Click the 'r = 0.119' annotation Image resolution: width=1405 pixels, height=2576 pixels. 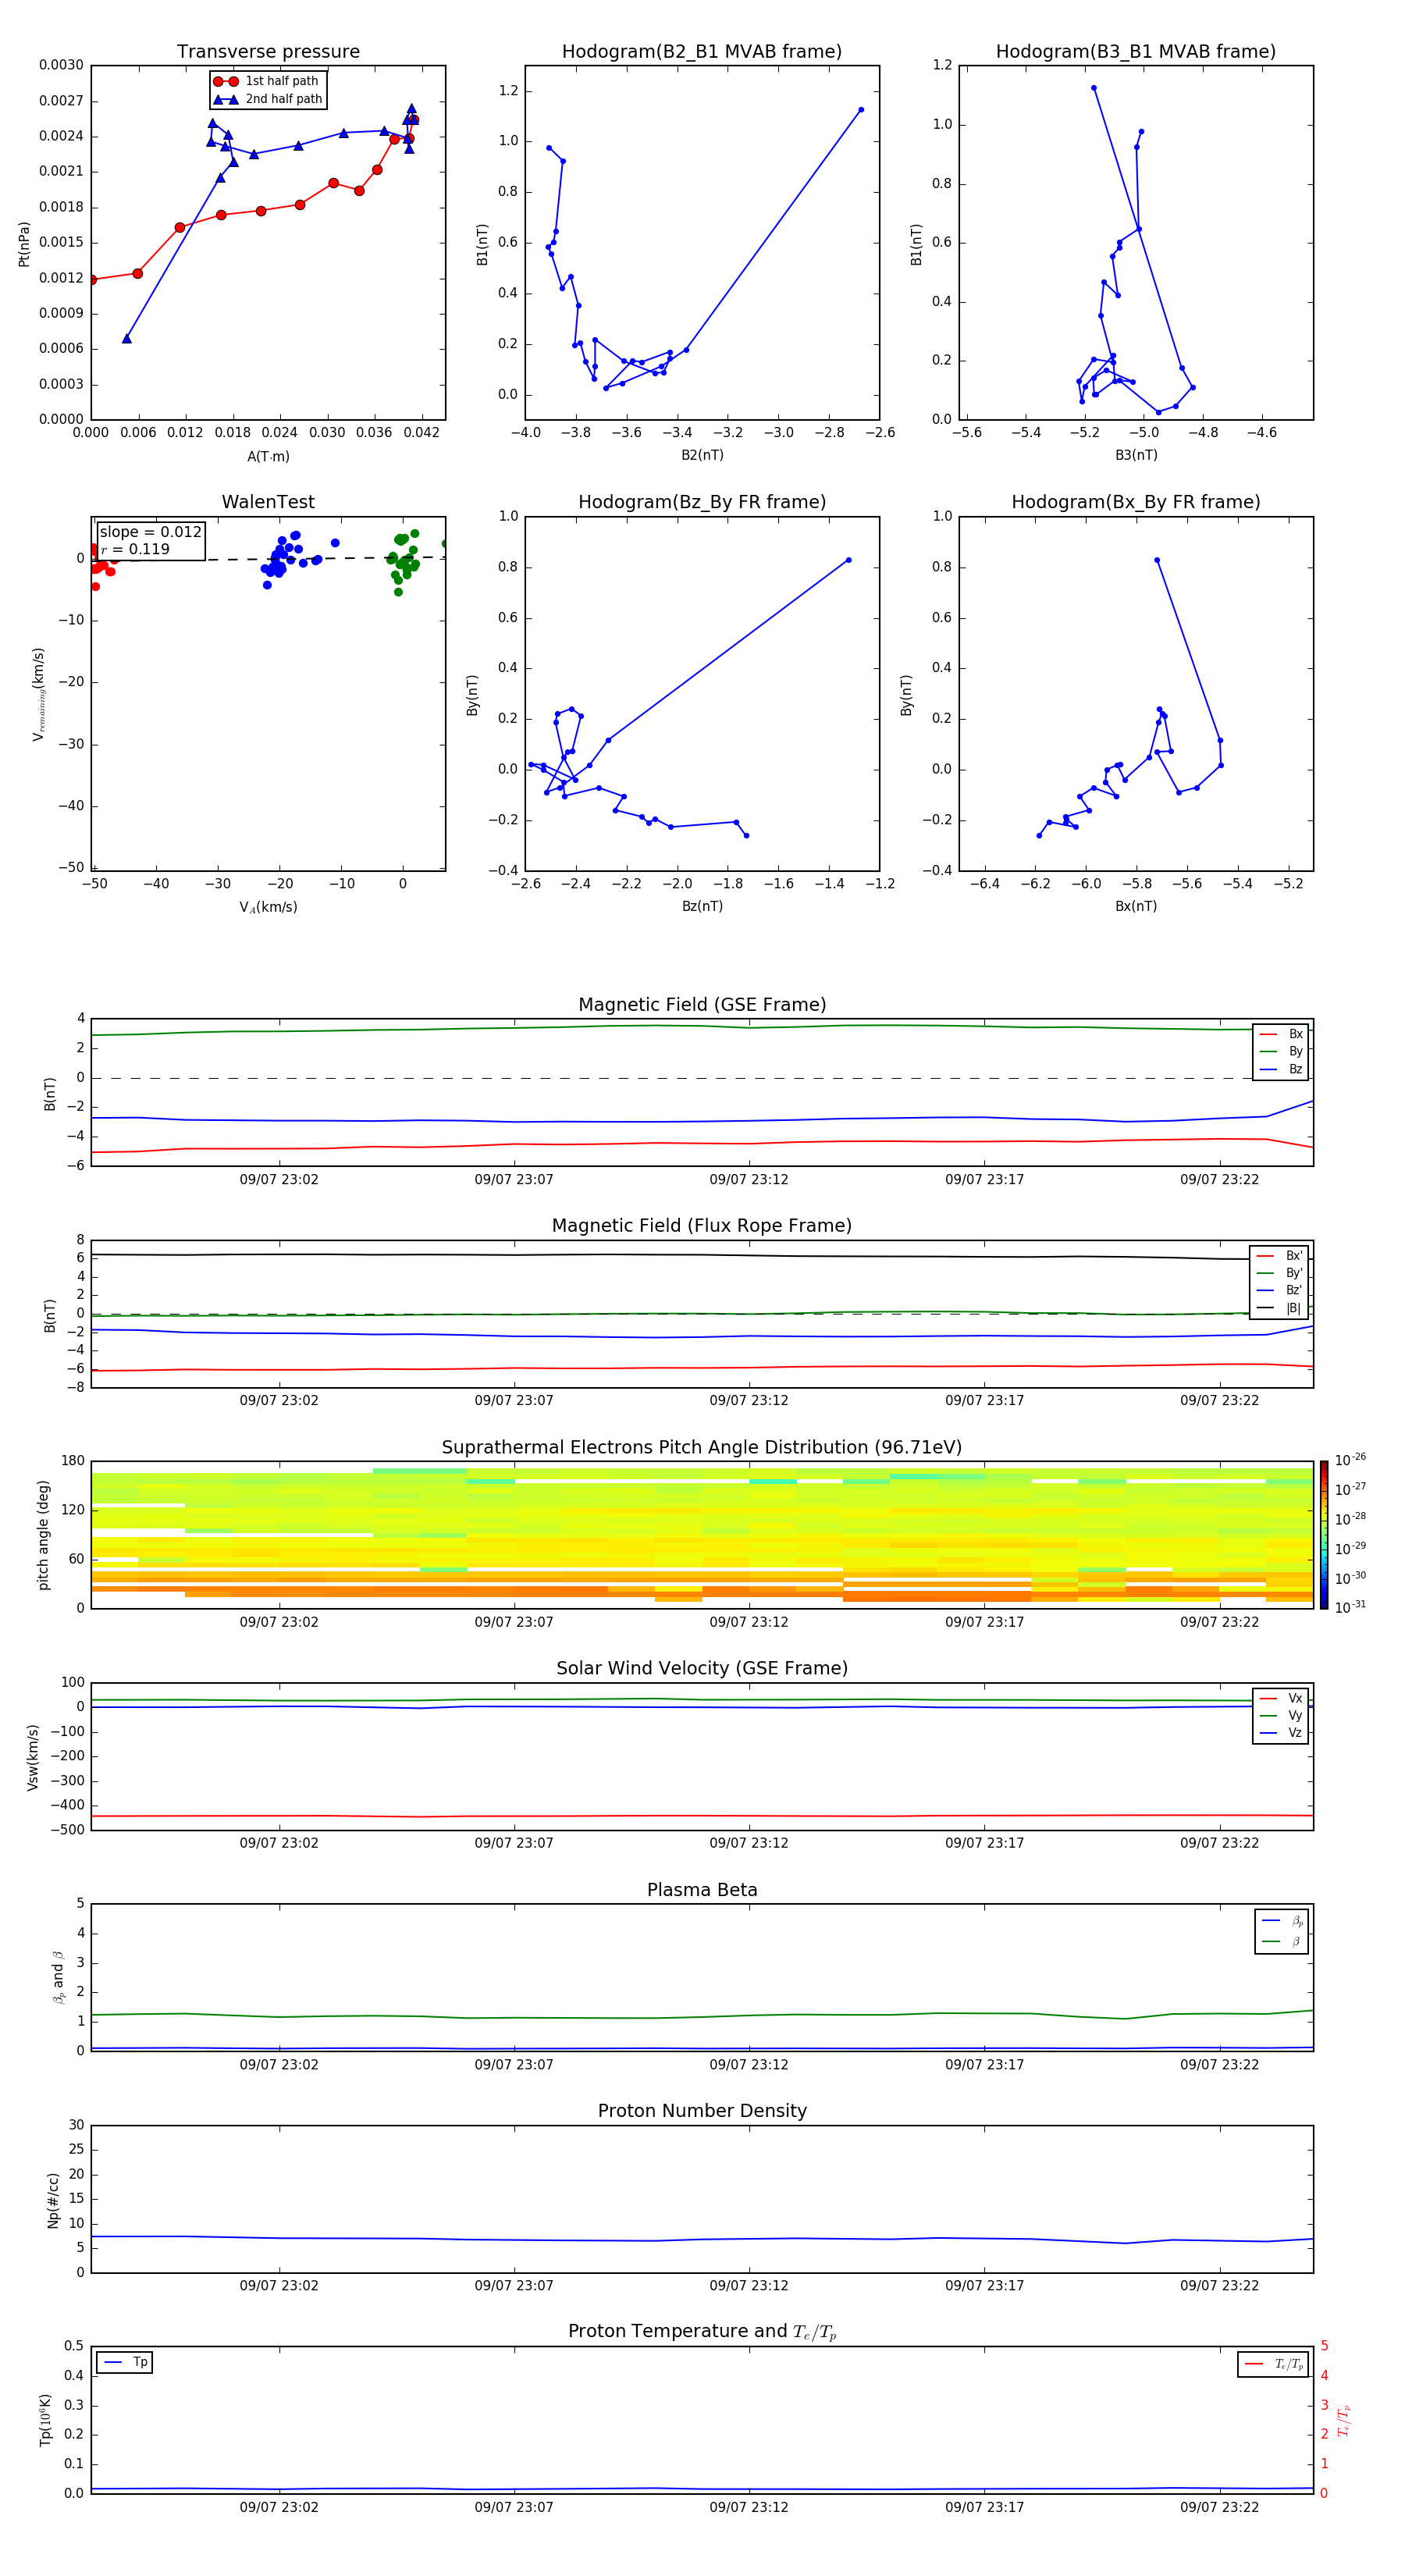pos(135,549)
